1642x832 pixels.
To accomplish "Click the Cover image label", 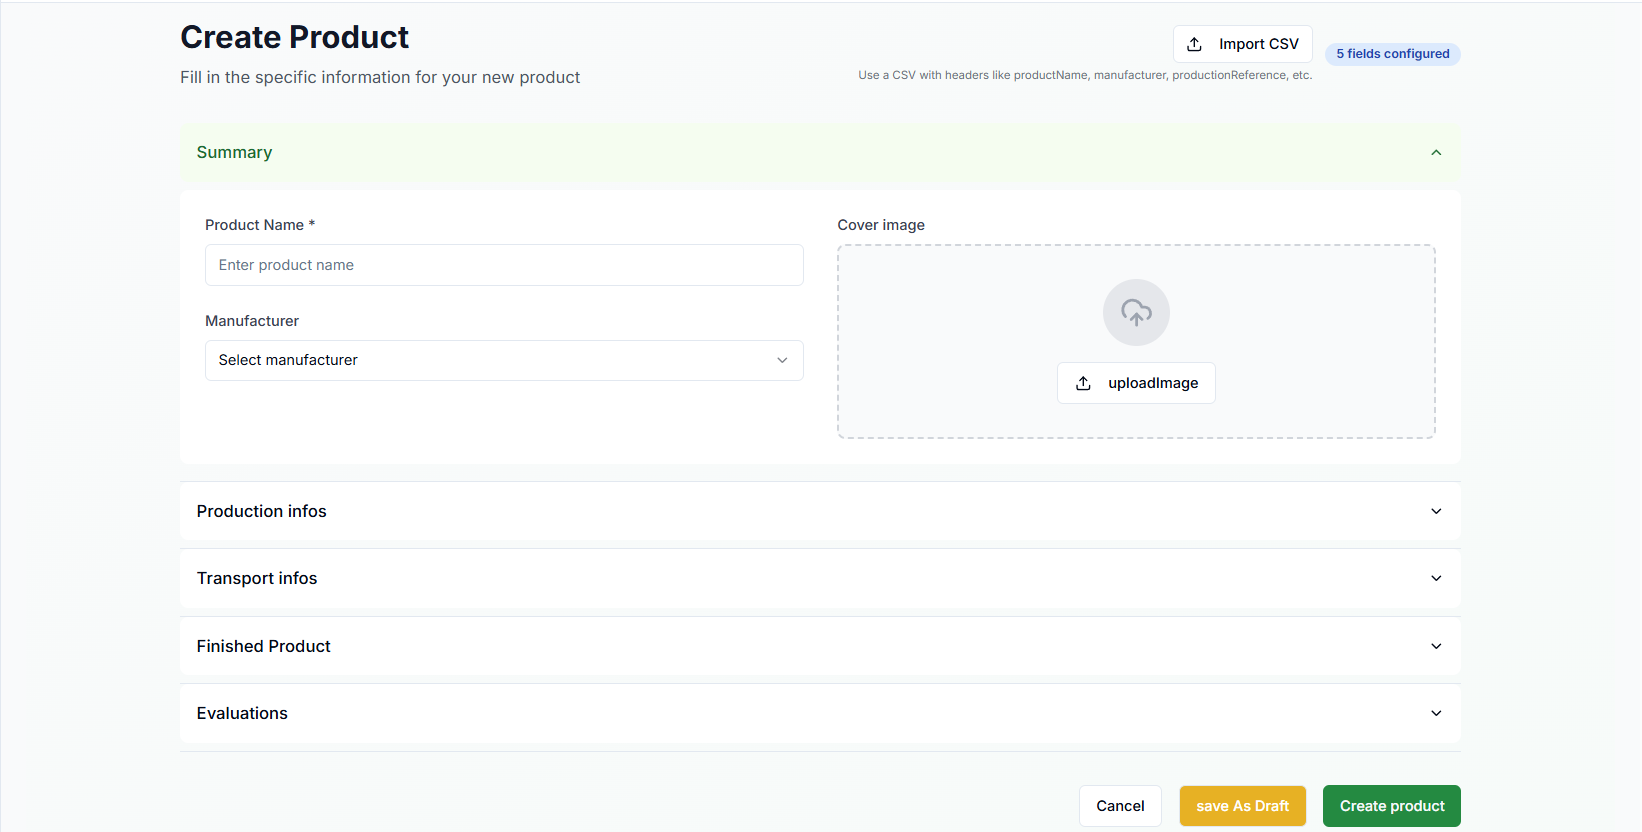I will coord(881,225).
